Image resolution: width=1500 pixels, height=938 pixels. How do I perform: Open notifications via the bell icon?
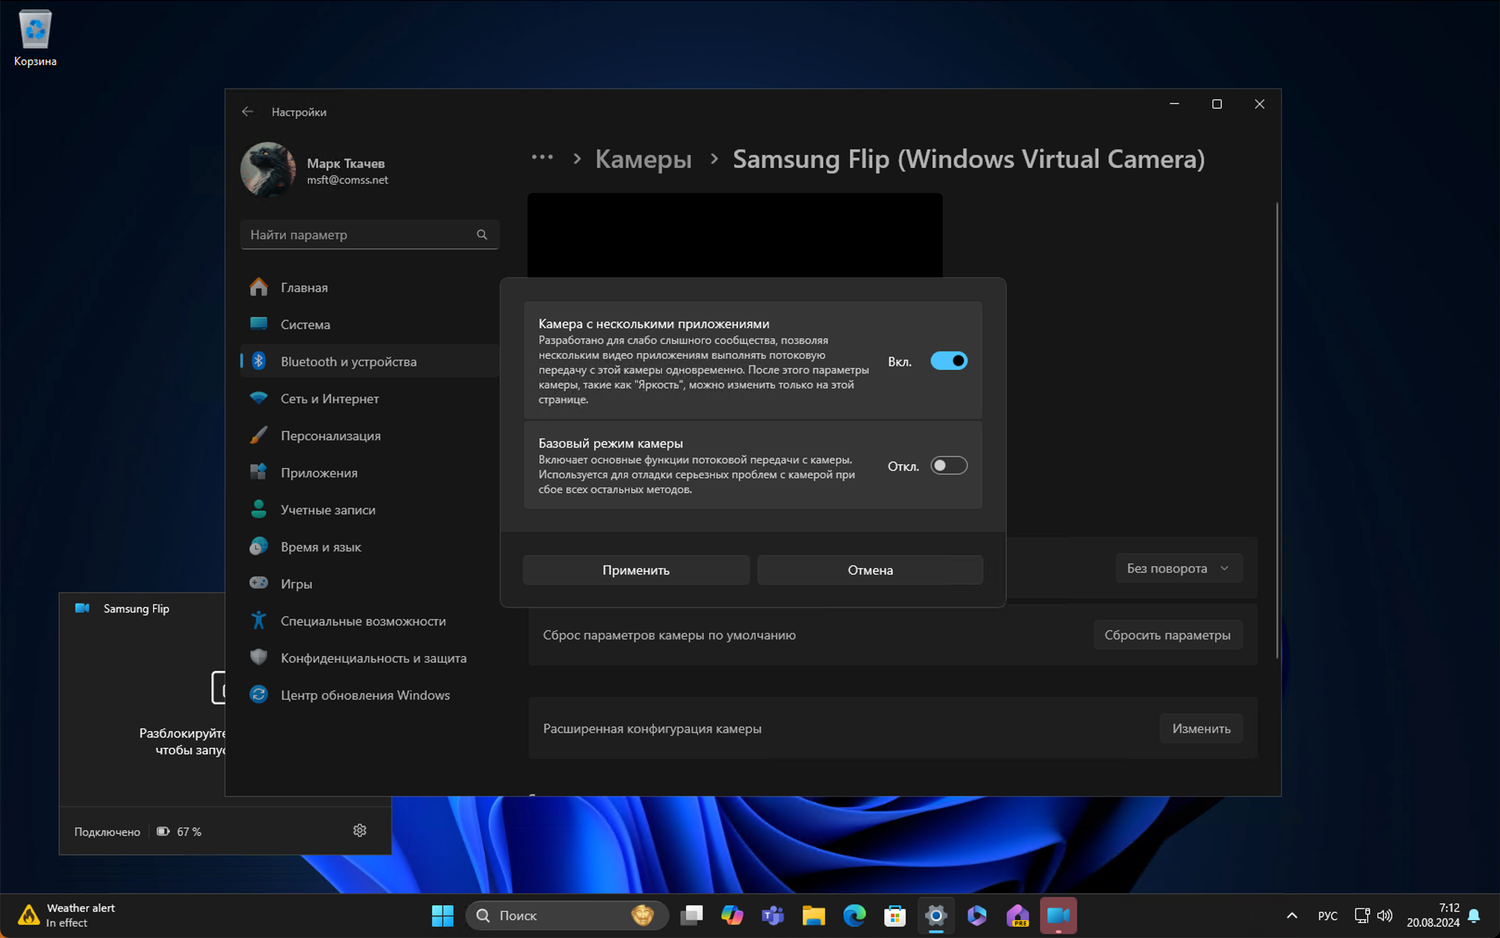1474,915
